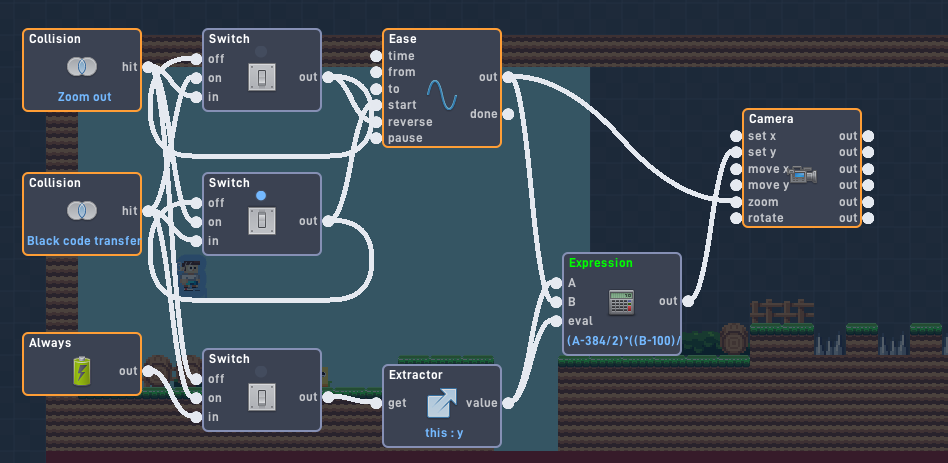Click the Zoom out Collision hit output port
The width and height of the screenshot is (948, 463).
point(148,67)
